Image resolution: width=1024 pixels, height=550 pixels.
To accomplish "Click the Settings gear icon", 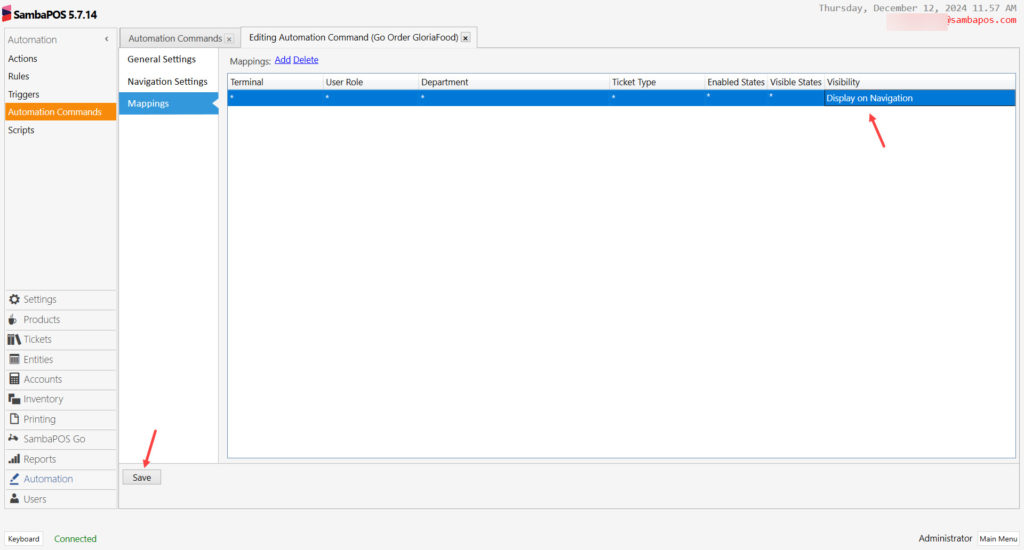I will click(x=14, y=299).
